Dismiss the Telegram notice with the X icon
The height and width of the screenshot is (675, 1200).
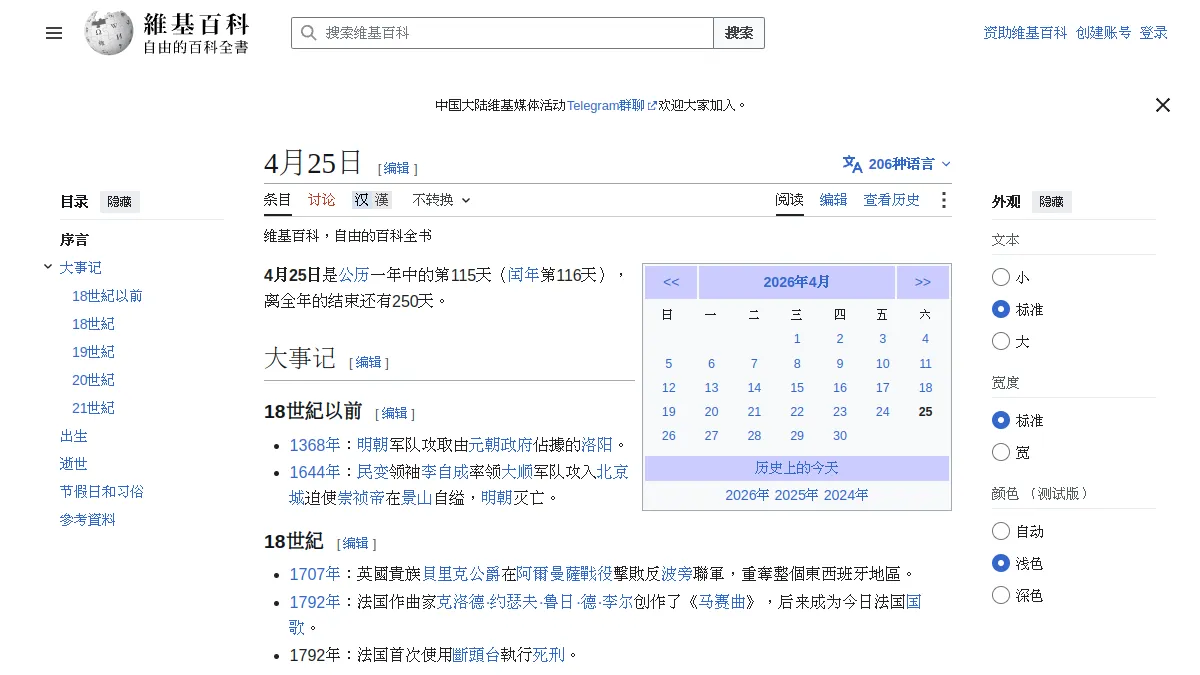click(1162, 105)
